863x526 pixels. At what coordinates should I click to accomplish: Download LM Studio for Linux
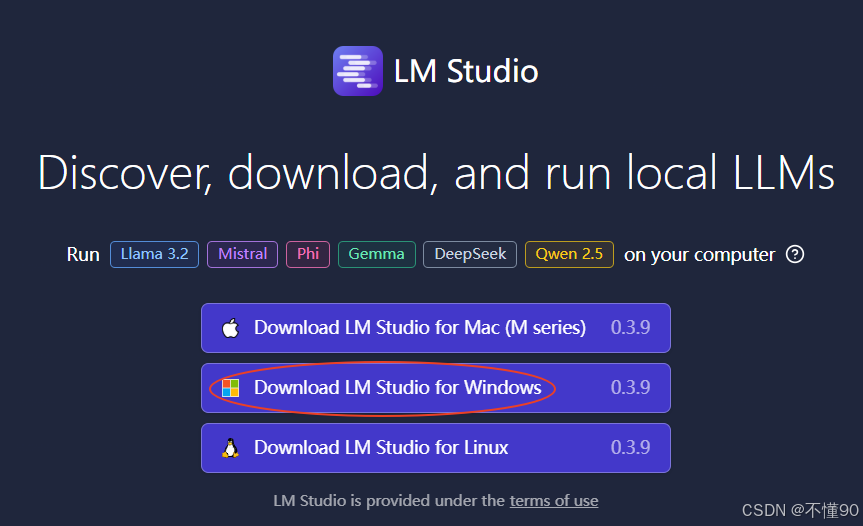(x=436, y=448)
